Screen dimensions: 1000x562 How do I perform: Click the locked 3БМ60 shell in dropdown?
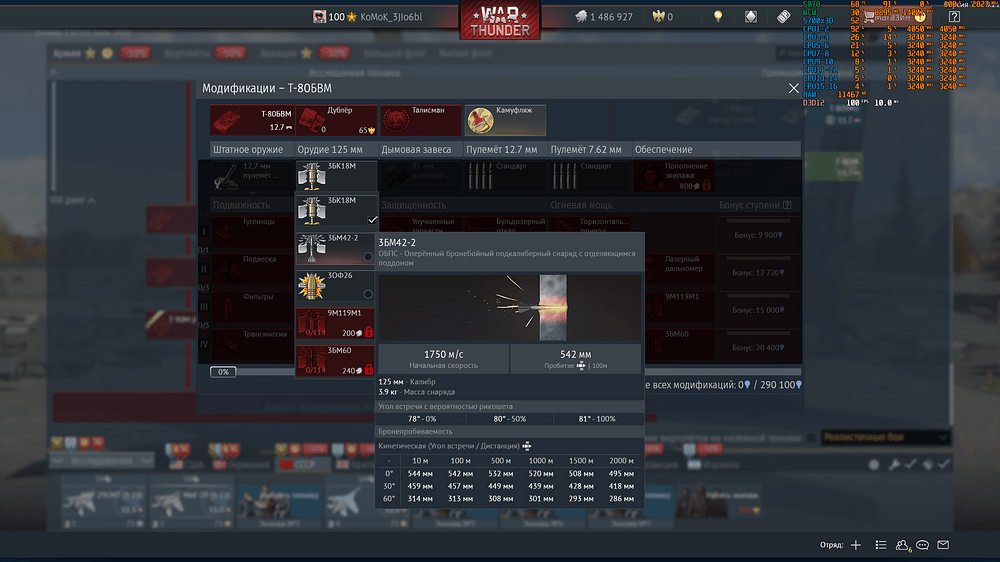[335, 361]
